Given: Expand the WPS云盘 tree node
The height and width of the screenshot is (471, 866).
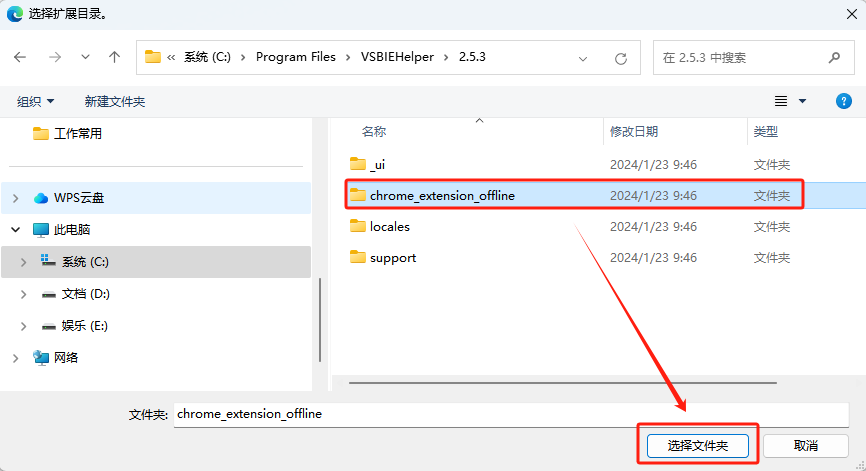Looking at the screenshot, I should point(16,198).
